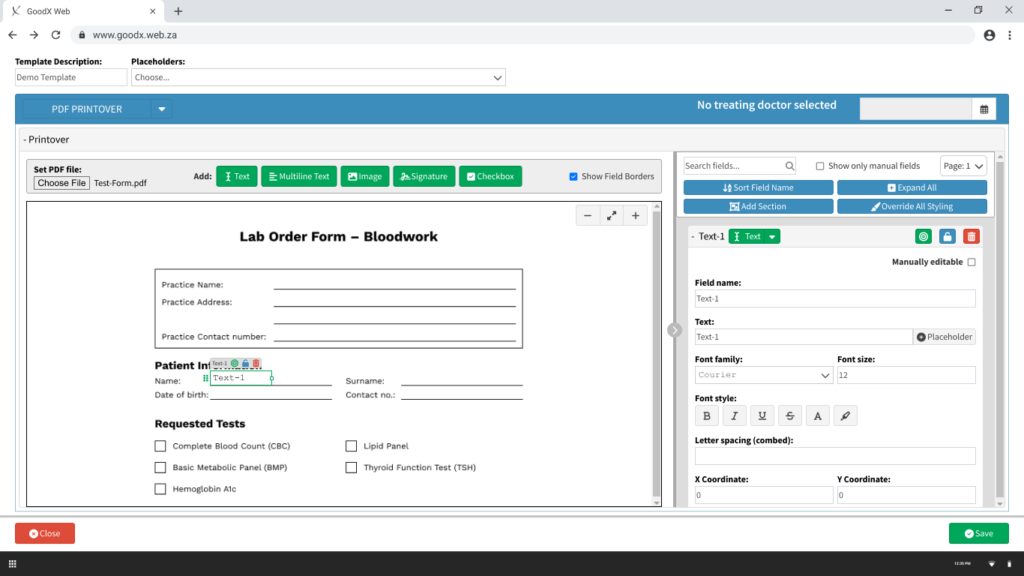Delete Text-1 field with red trash icon
The height and width of the screenshot is (576, 1024).
[971, 236]
